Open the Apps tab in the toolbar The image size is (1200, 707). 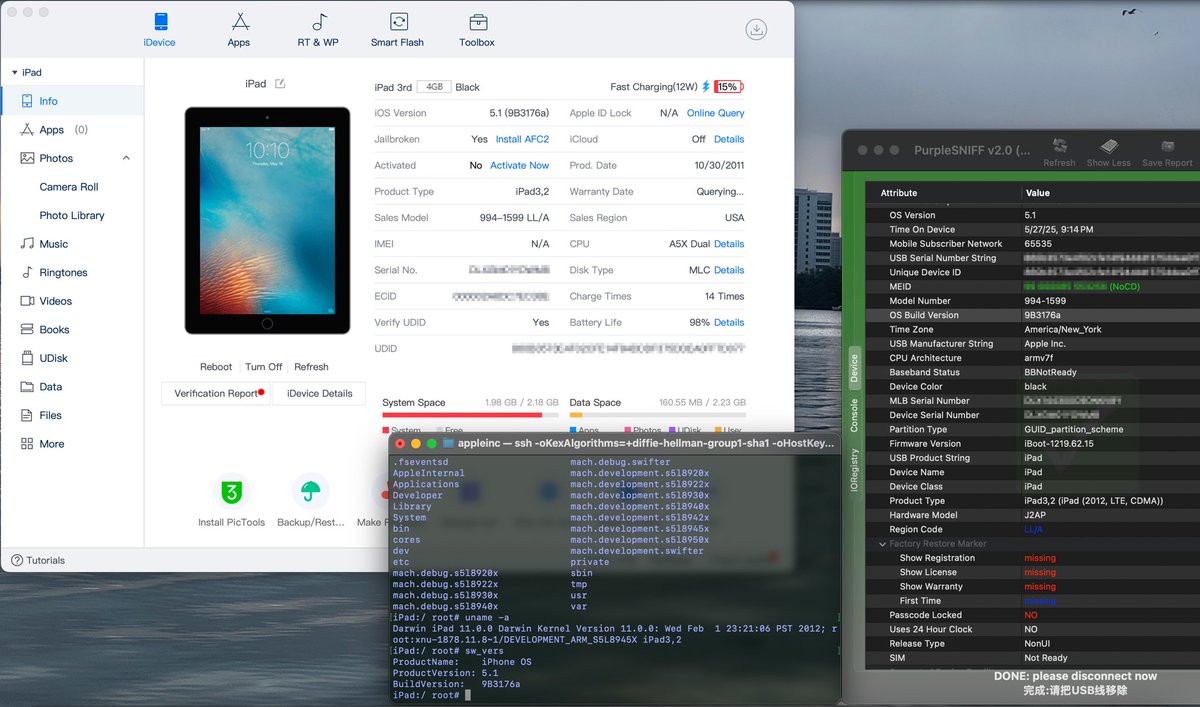pyautogui.click(x=239, y=30)
